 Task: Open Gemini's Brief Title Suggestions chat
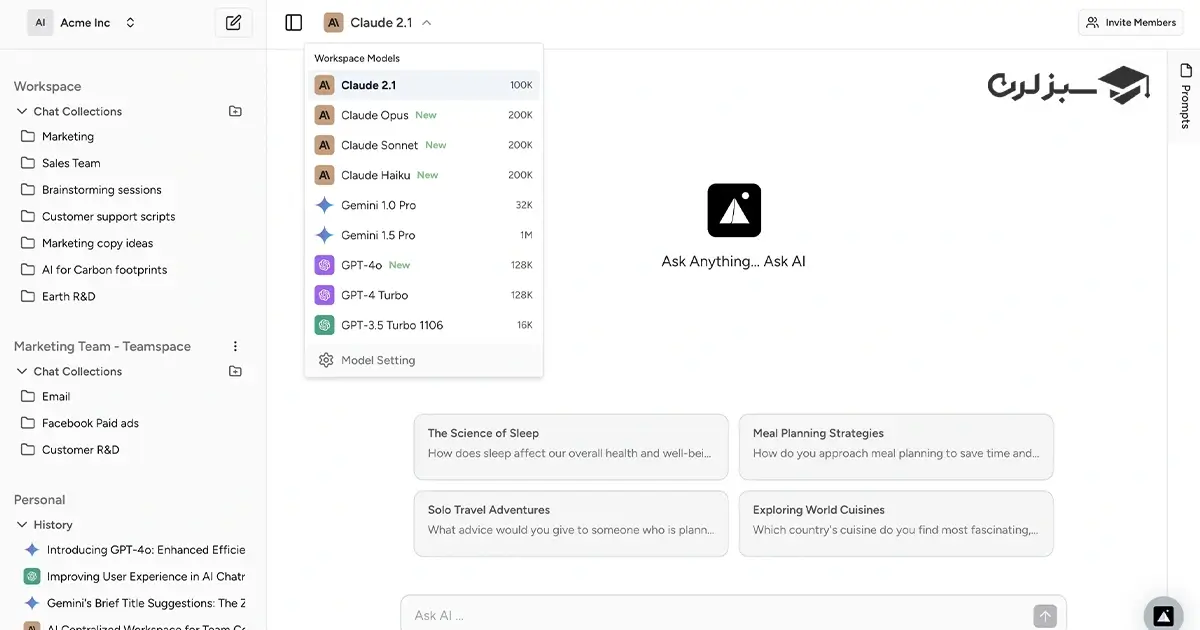[x=134, y=603]
